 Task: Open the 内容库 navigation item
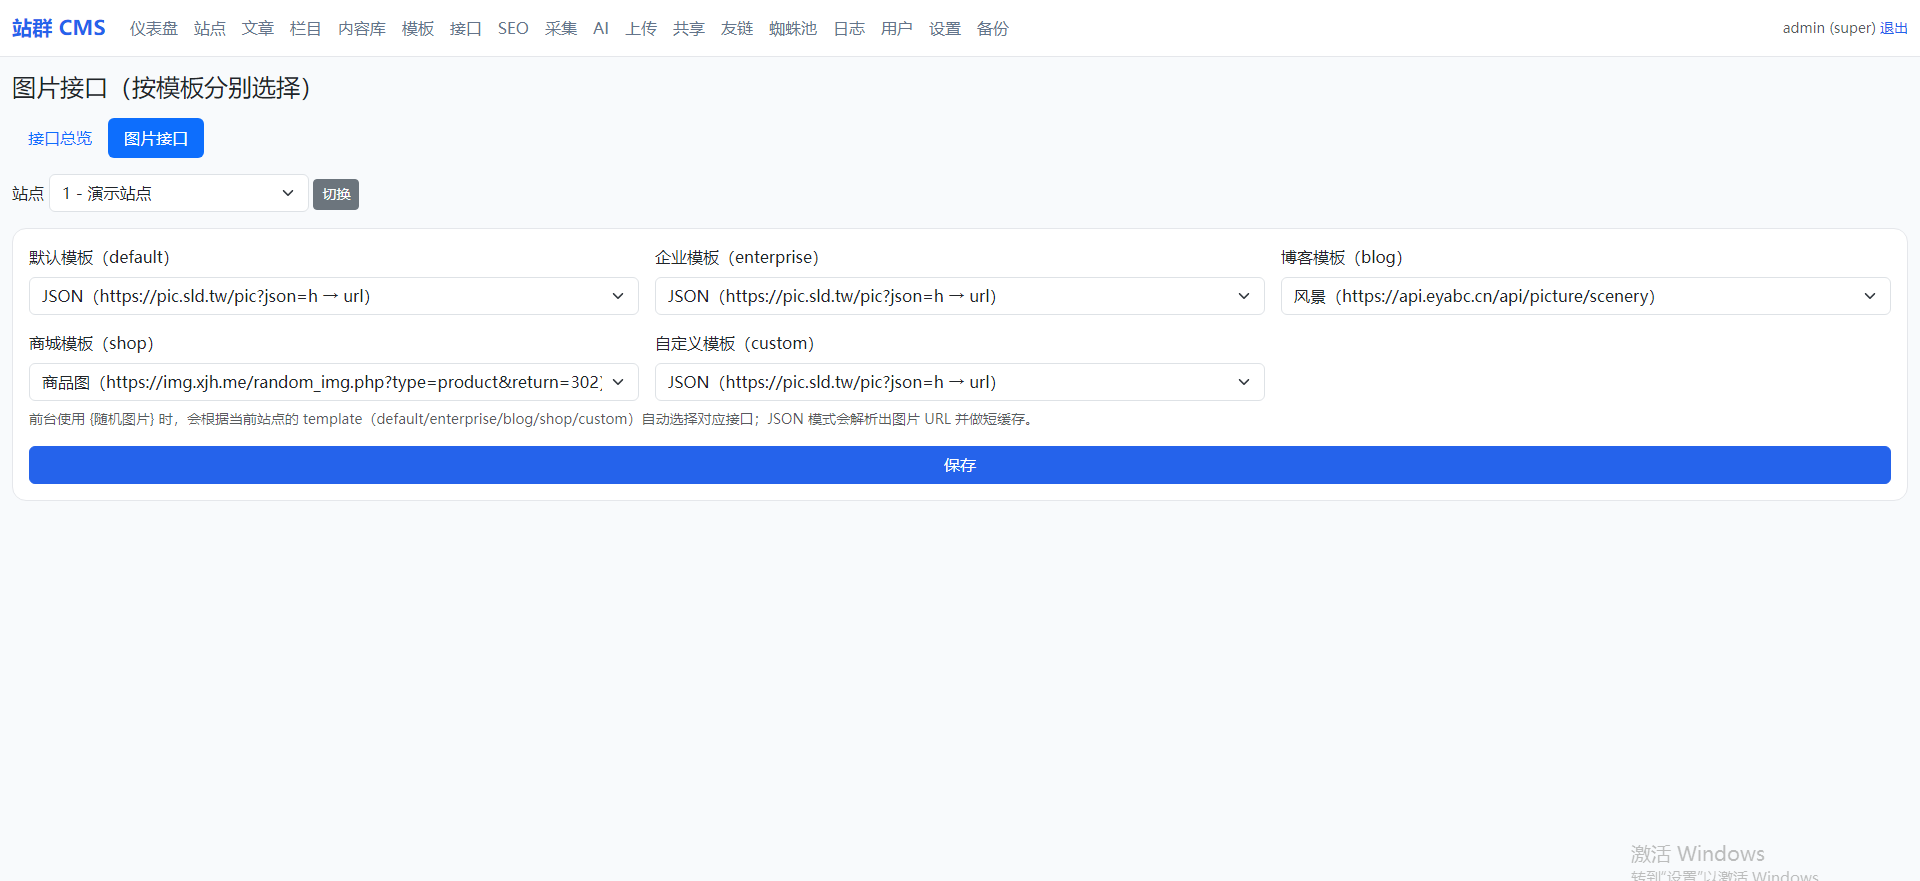point(362,29)
